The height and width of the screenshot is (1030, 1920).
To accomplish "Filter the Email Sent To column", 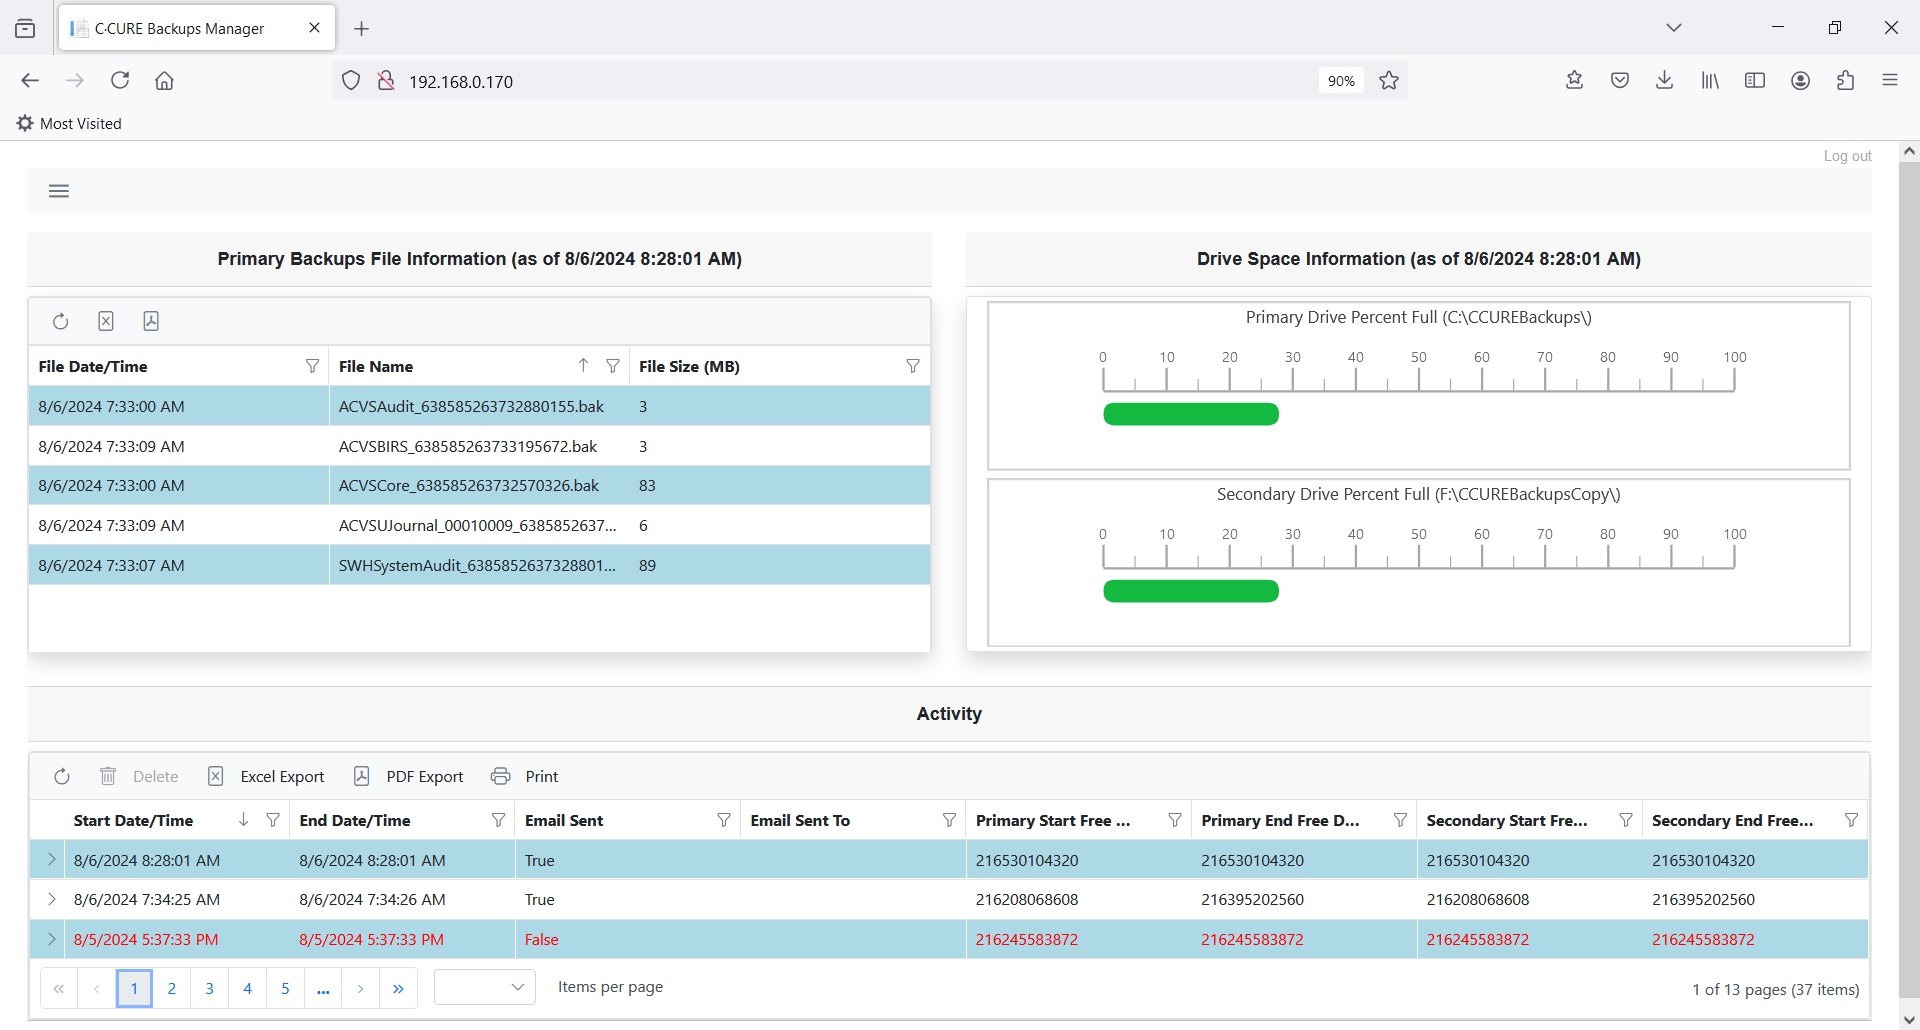I will [x=949, y=820].
